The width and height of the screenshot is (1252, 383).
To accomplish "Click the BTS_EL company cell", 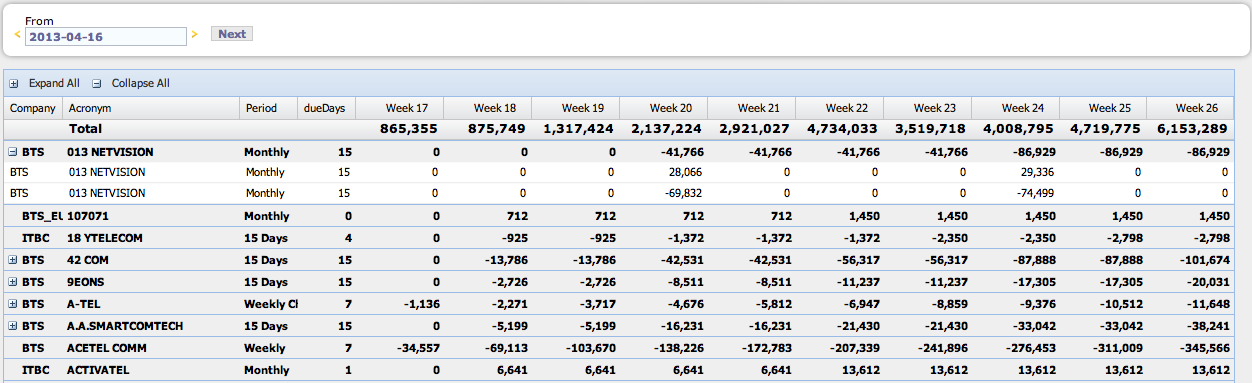I will tap(42, 216).
